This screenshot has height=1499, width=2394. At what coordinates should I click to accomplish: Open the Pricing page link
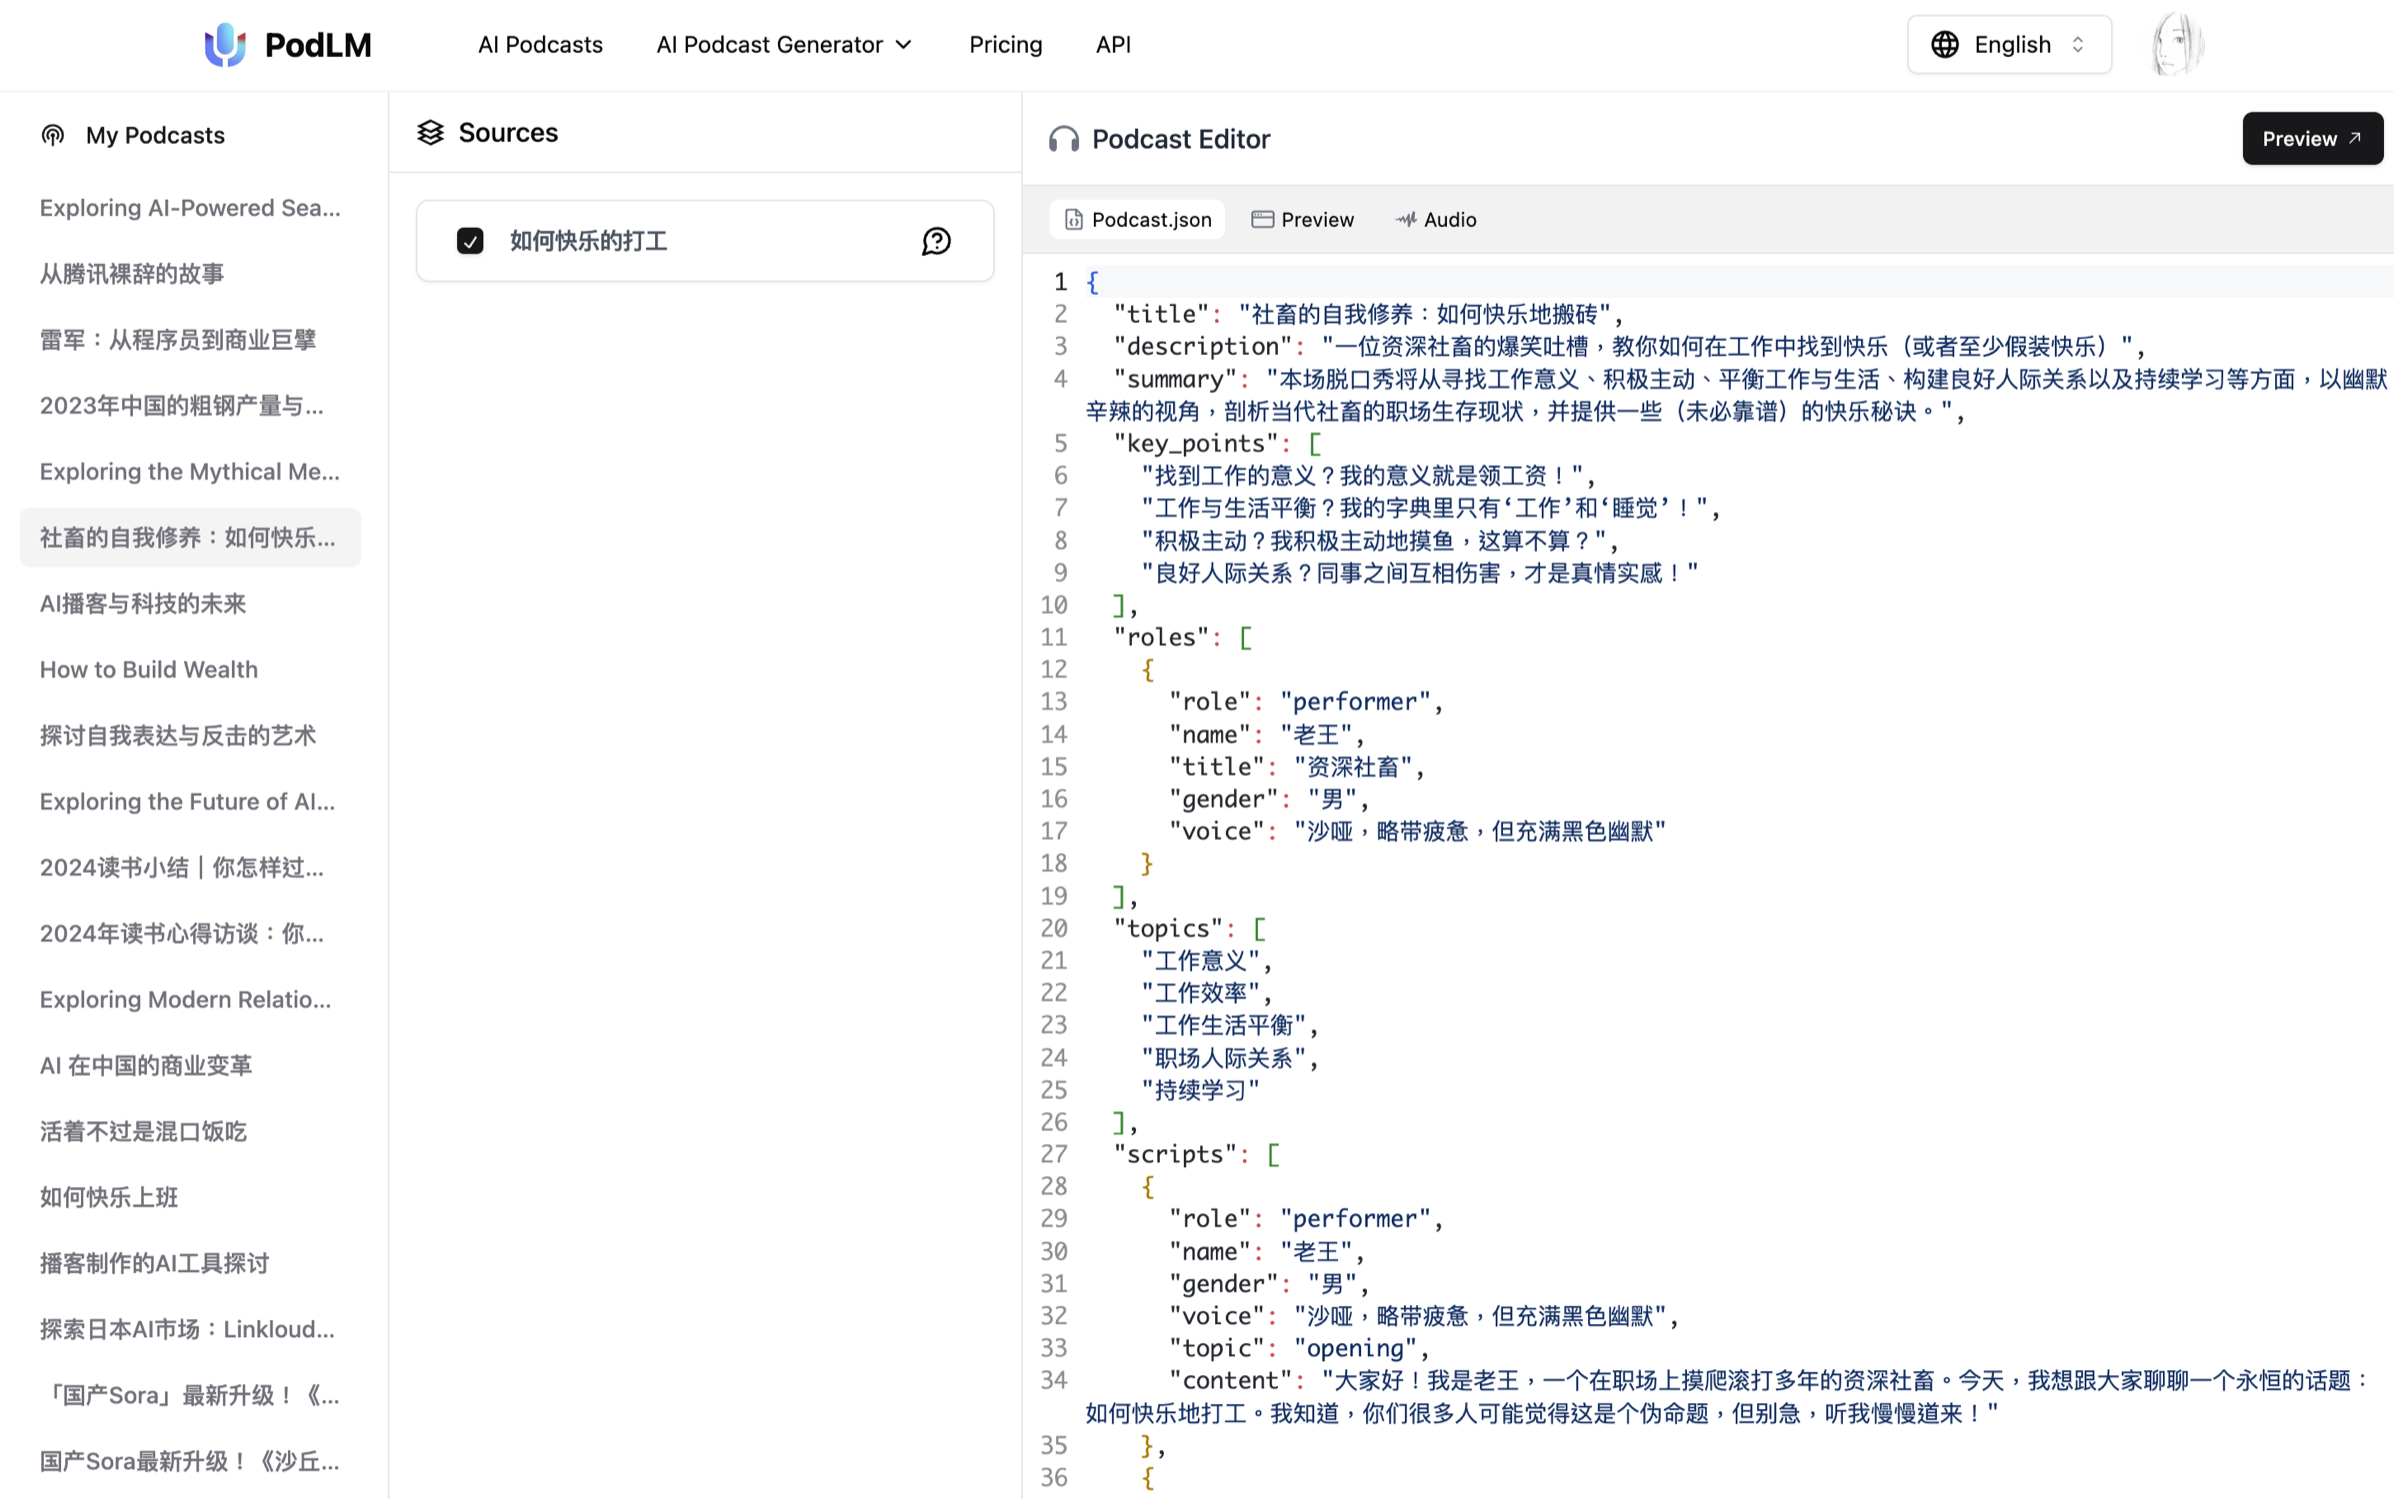coord(1005,45)
